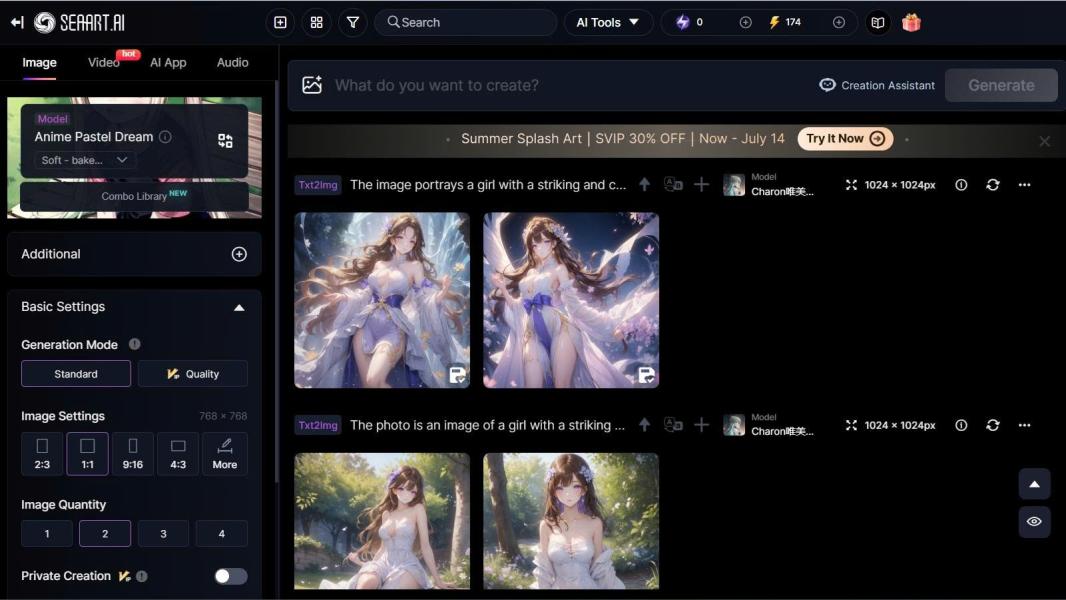Select the 9:16 aspect ratio
This screenshot has height=600, width=1066.
tap(133, 453)
